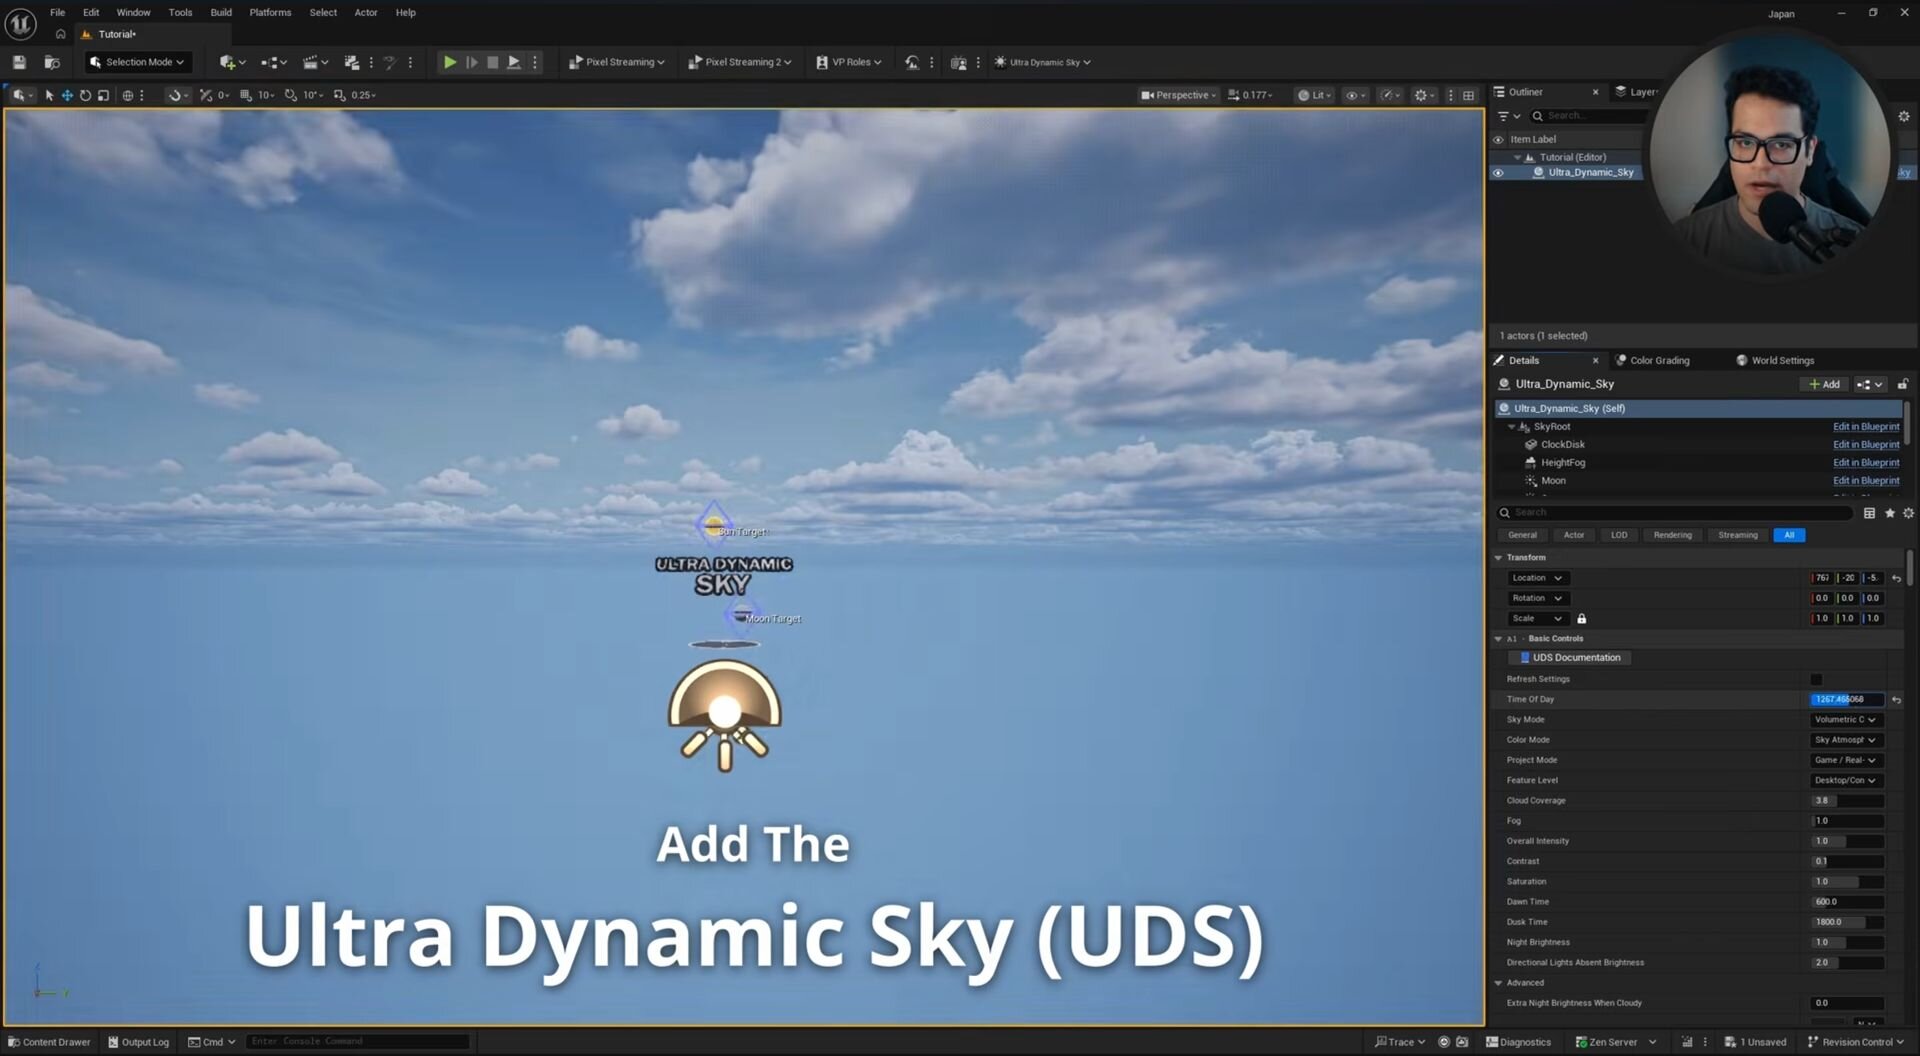Click the quick add actor icon
Viewport: 1920px width, 1056px height.
228,62
